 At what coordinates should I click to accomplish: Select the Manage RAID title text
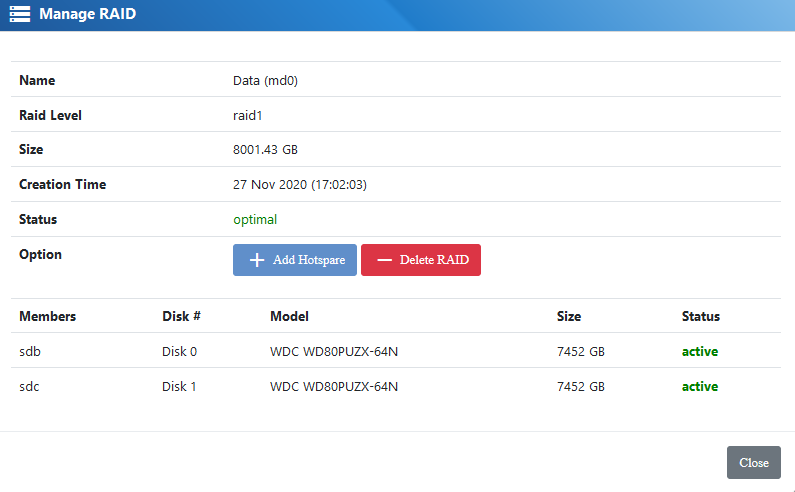(87, 14)
